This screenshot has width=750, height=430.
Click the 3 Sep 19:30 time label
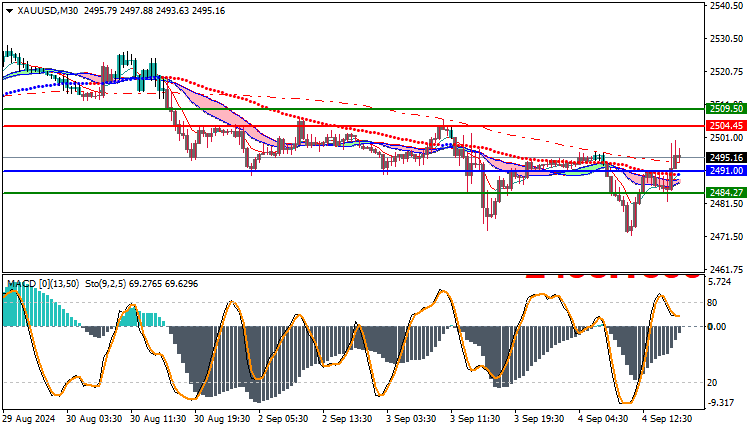click(540, 419)
